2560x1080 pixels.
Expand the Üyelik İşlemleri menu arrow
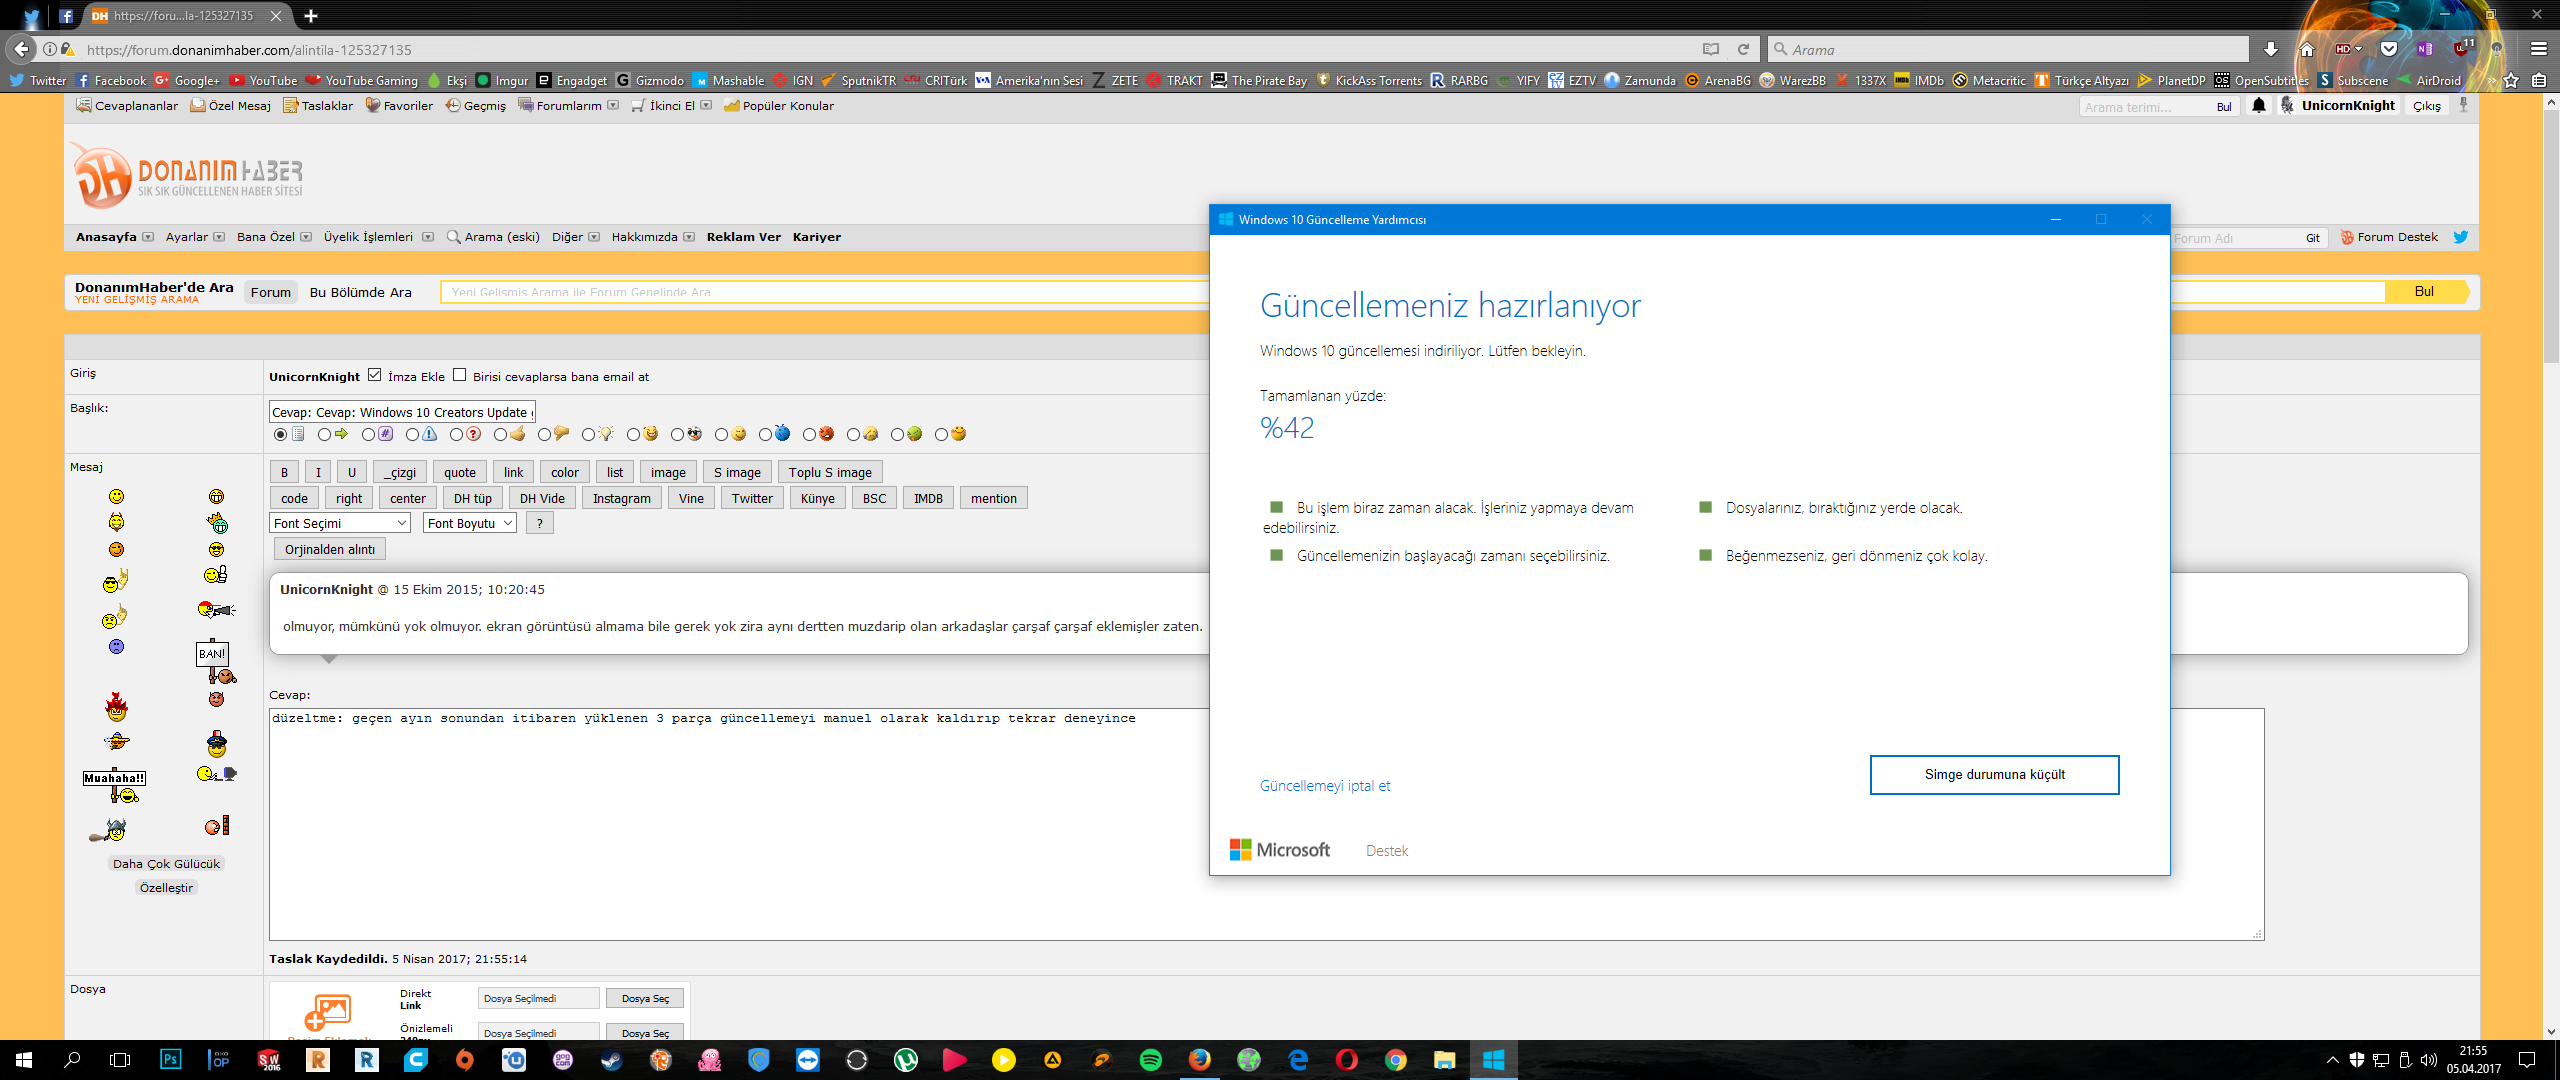coord(428,237)
